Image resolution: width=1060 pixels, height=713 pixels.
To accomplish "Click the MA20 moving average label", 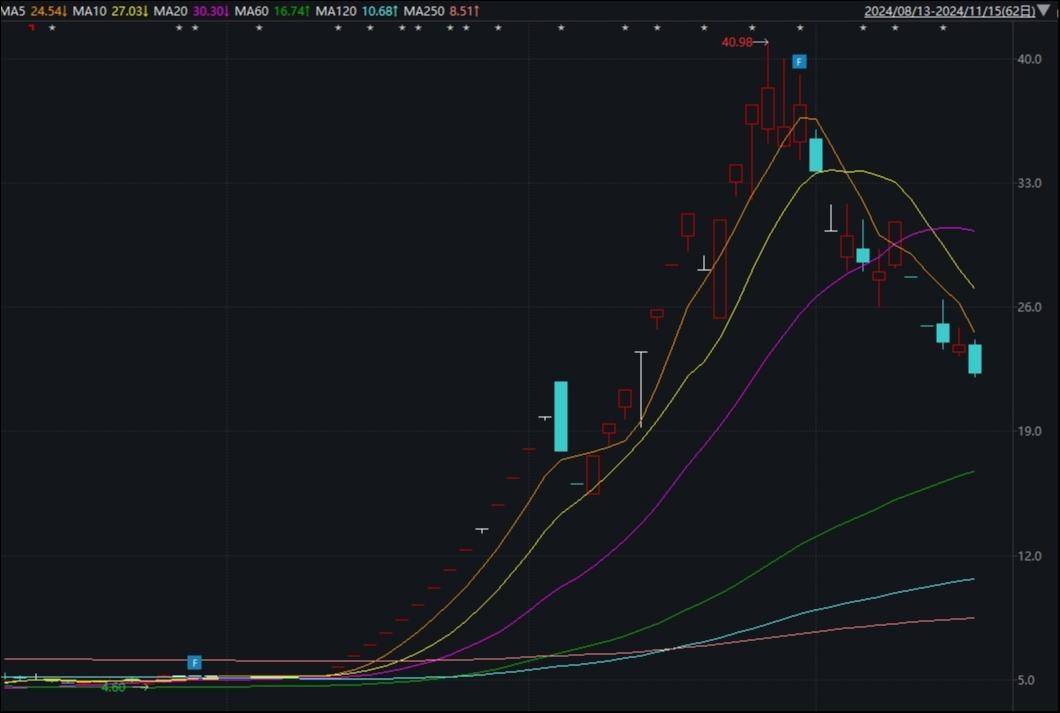I will pyautogui.click(x=169, y=11).
